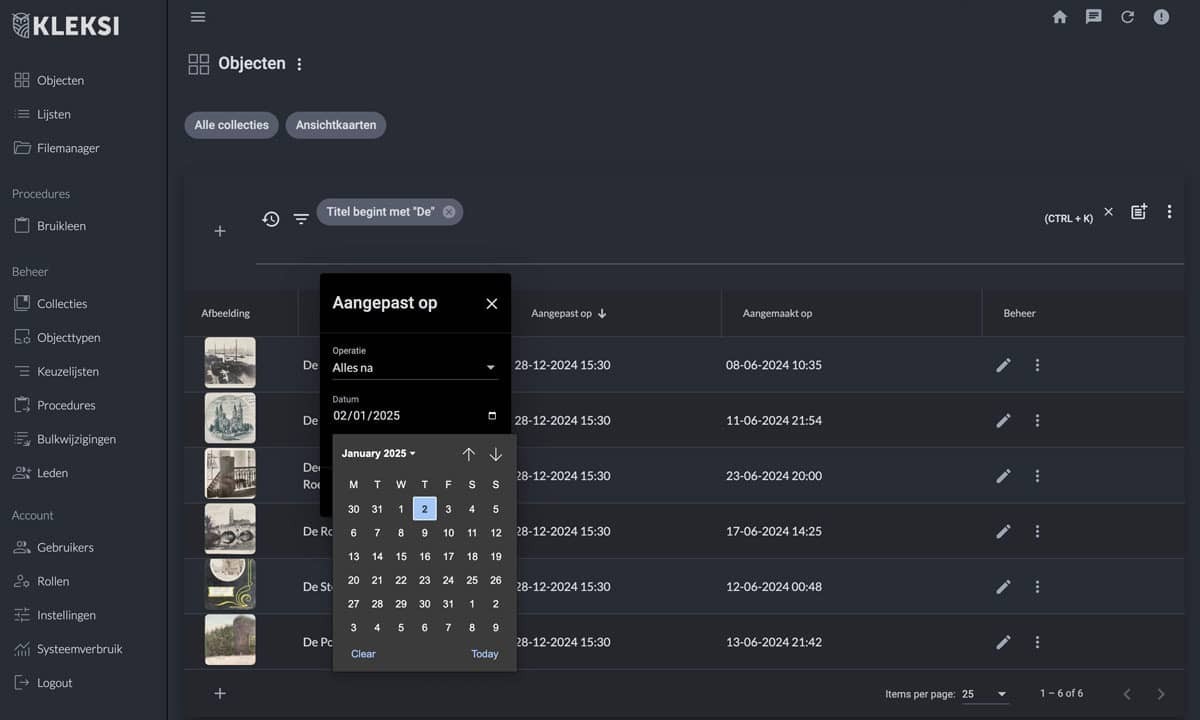
Task: Edit the first row with pencil icon
Action: coord(1003,365)
